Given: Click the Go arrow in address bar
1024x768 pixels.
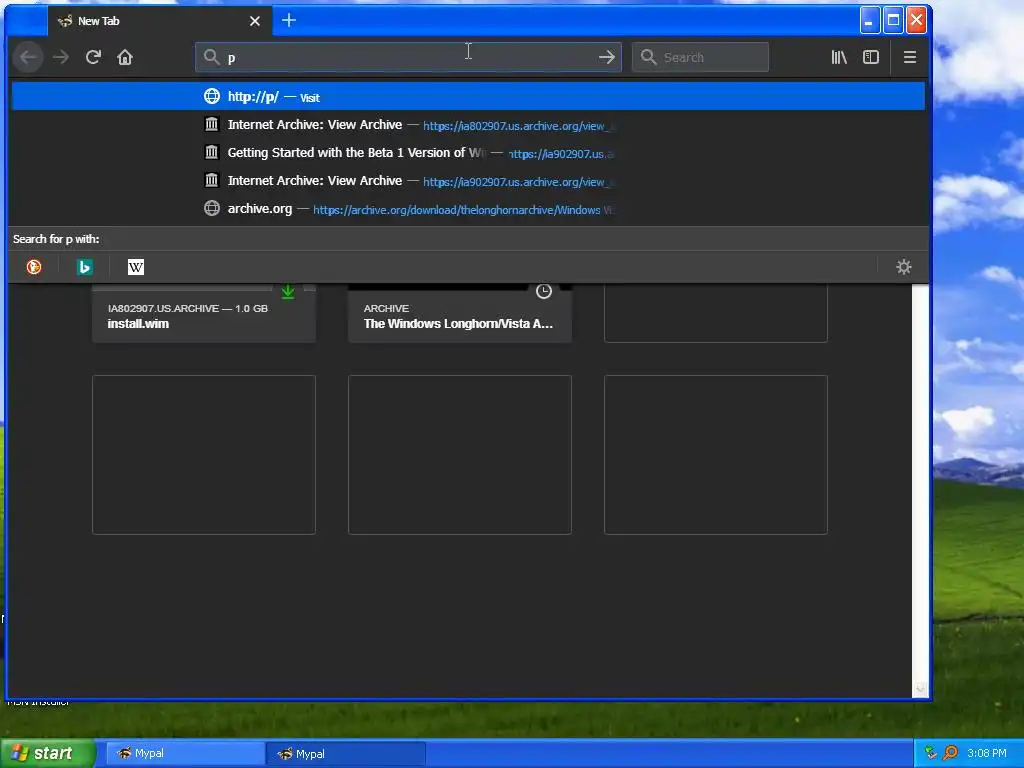Looking at the screenshot, I should 607,57.
